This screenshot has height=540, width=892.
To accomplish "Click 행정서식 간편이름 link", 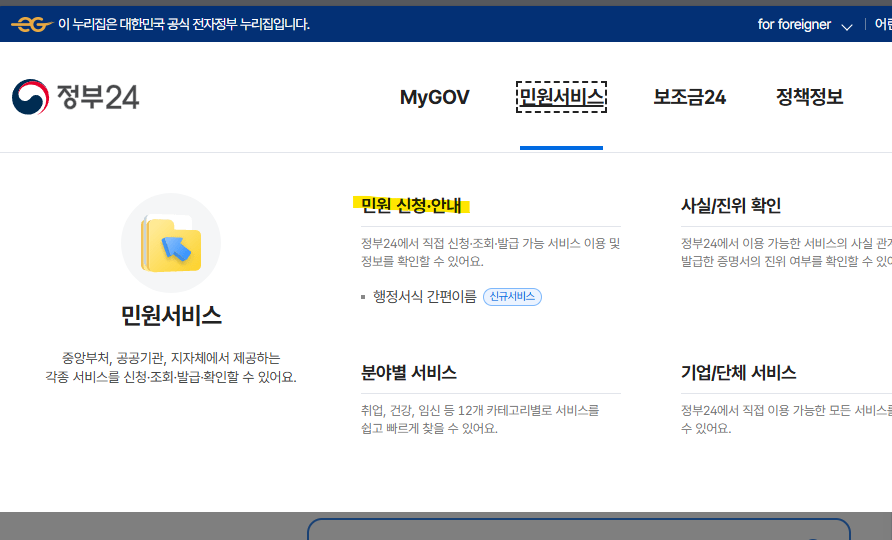I will [424, 296].
